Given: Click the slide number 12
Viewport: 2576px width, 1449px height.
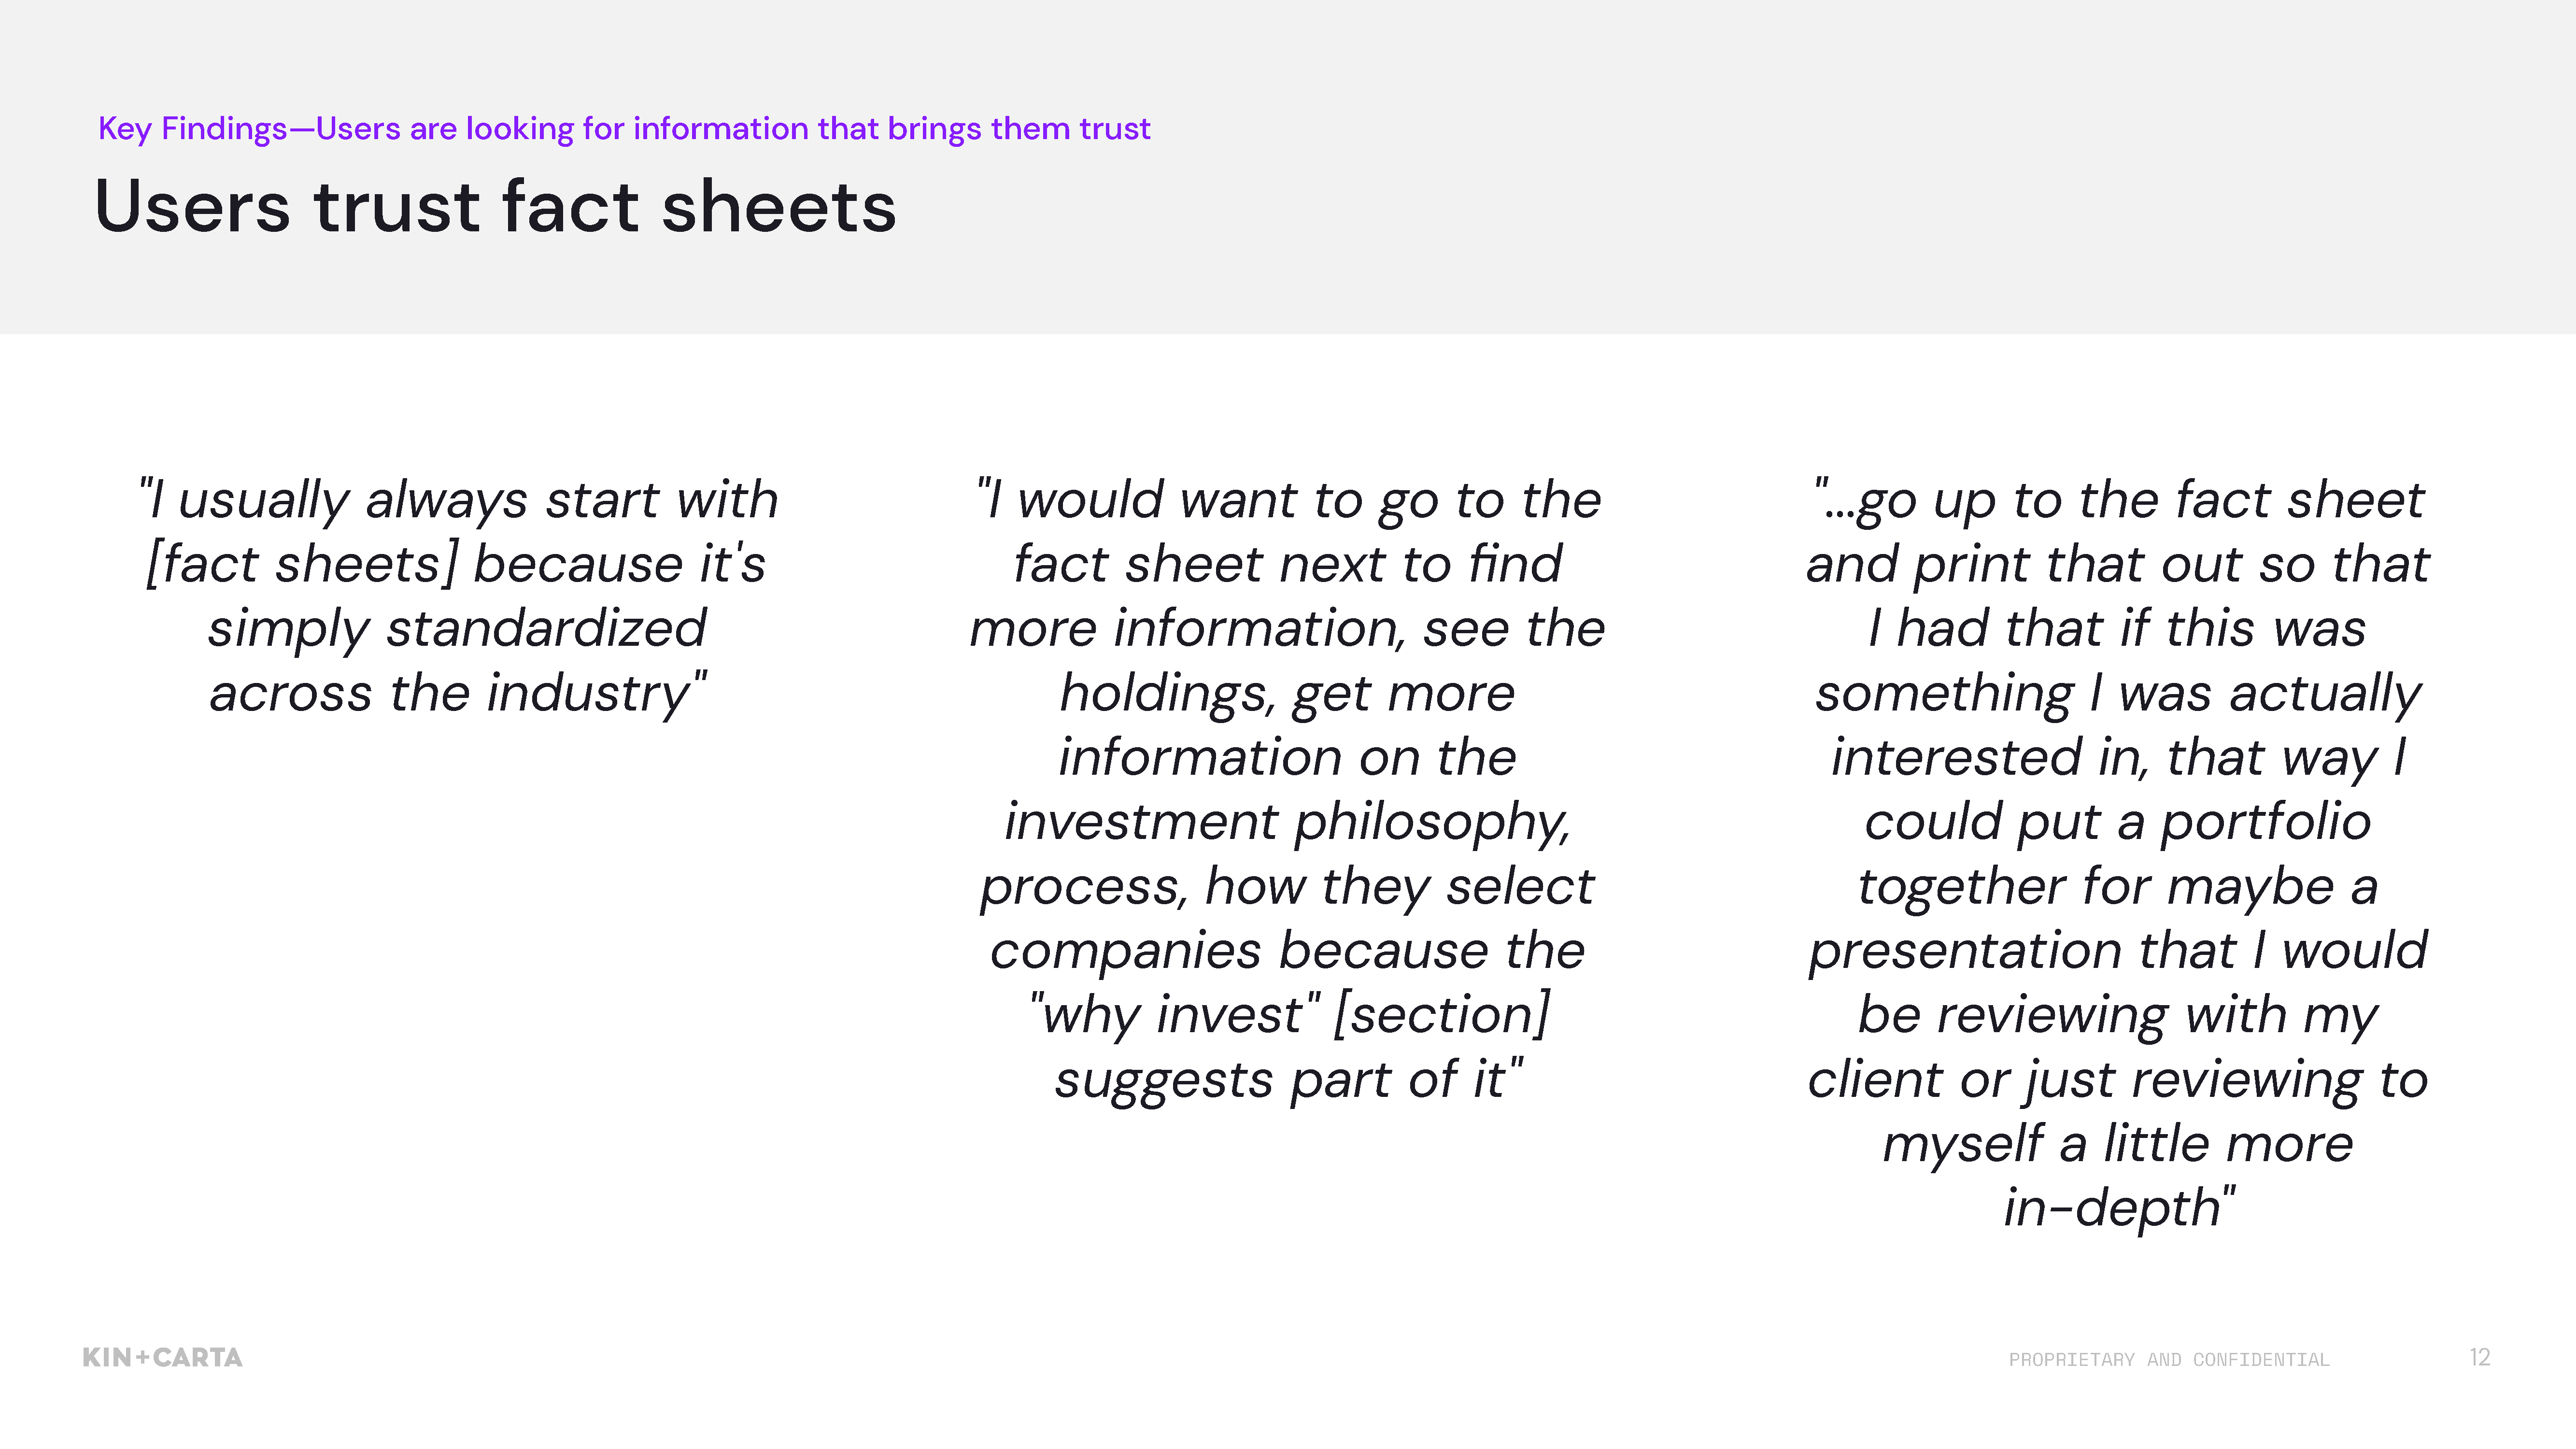Looking at the screenshot, I should (2479, 1357).
